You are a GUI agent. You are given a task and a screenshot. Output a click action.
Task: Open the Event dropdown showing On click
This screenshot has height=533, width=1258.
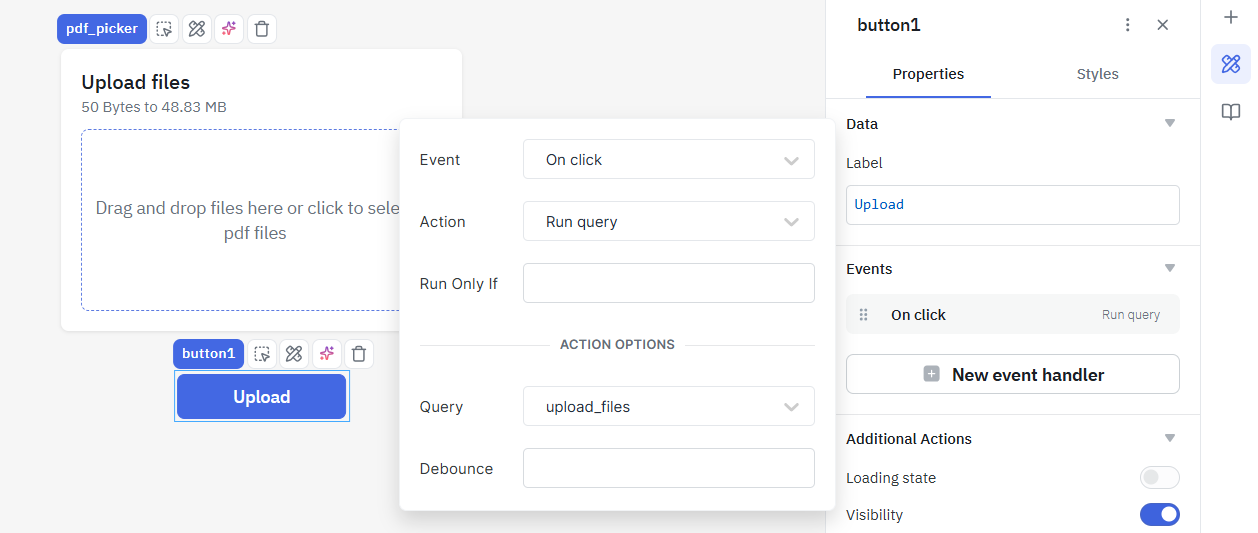coord(669,160)
